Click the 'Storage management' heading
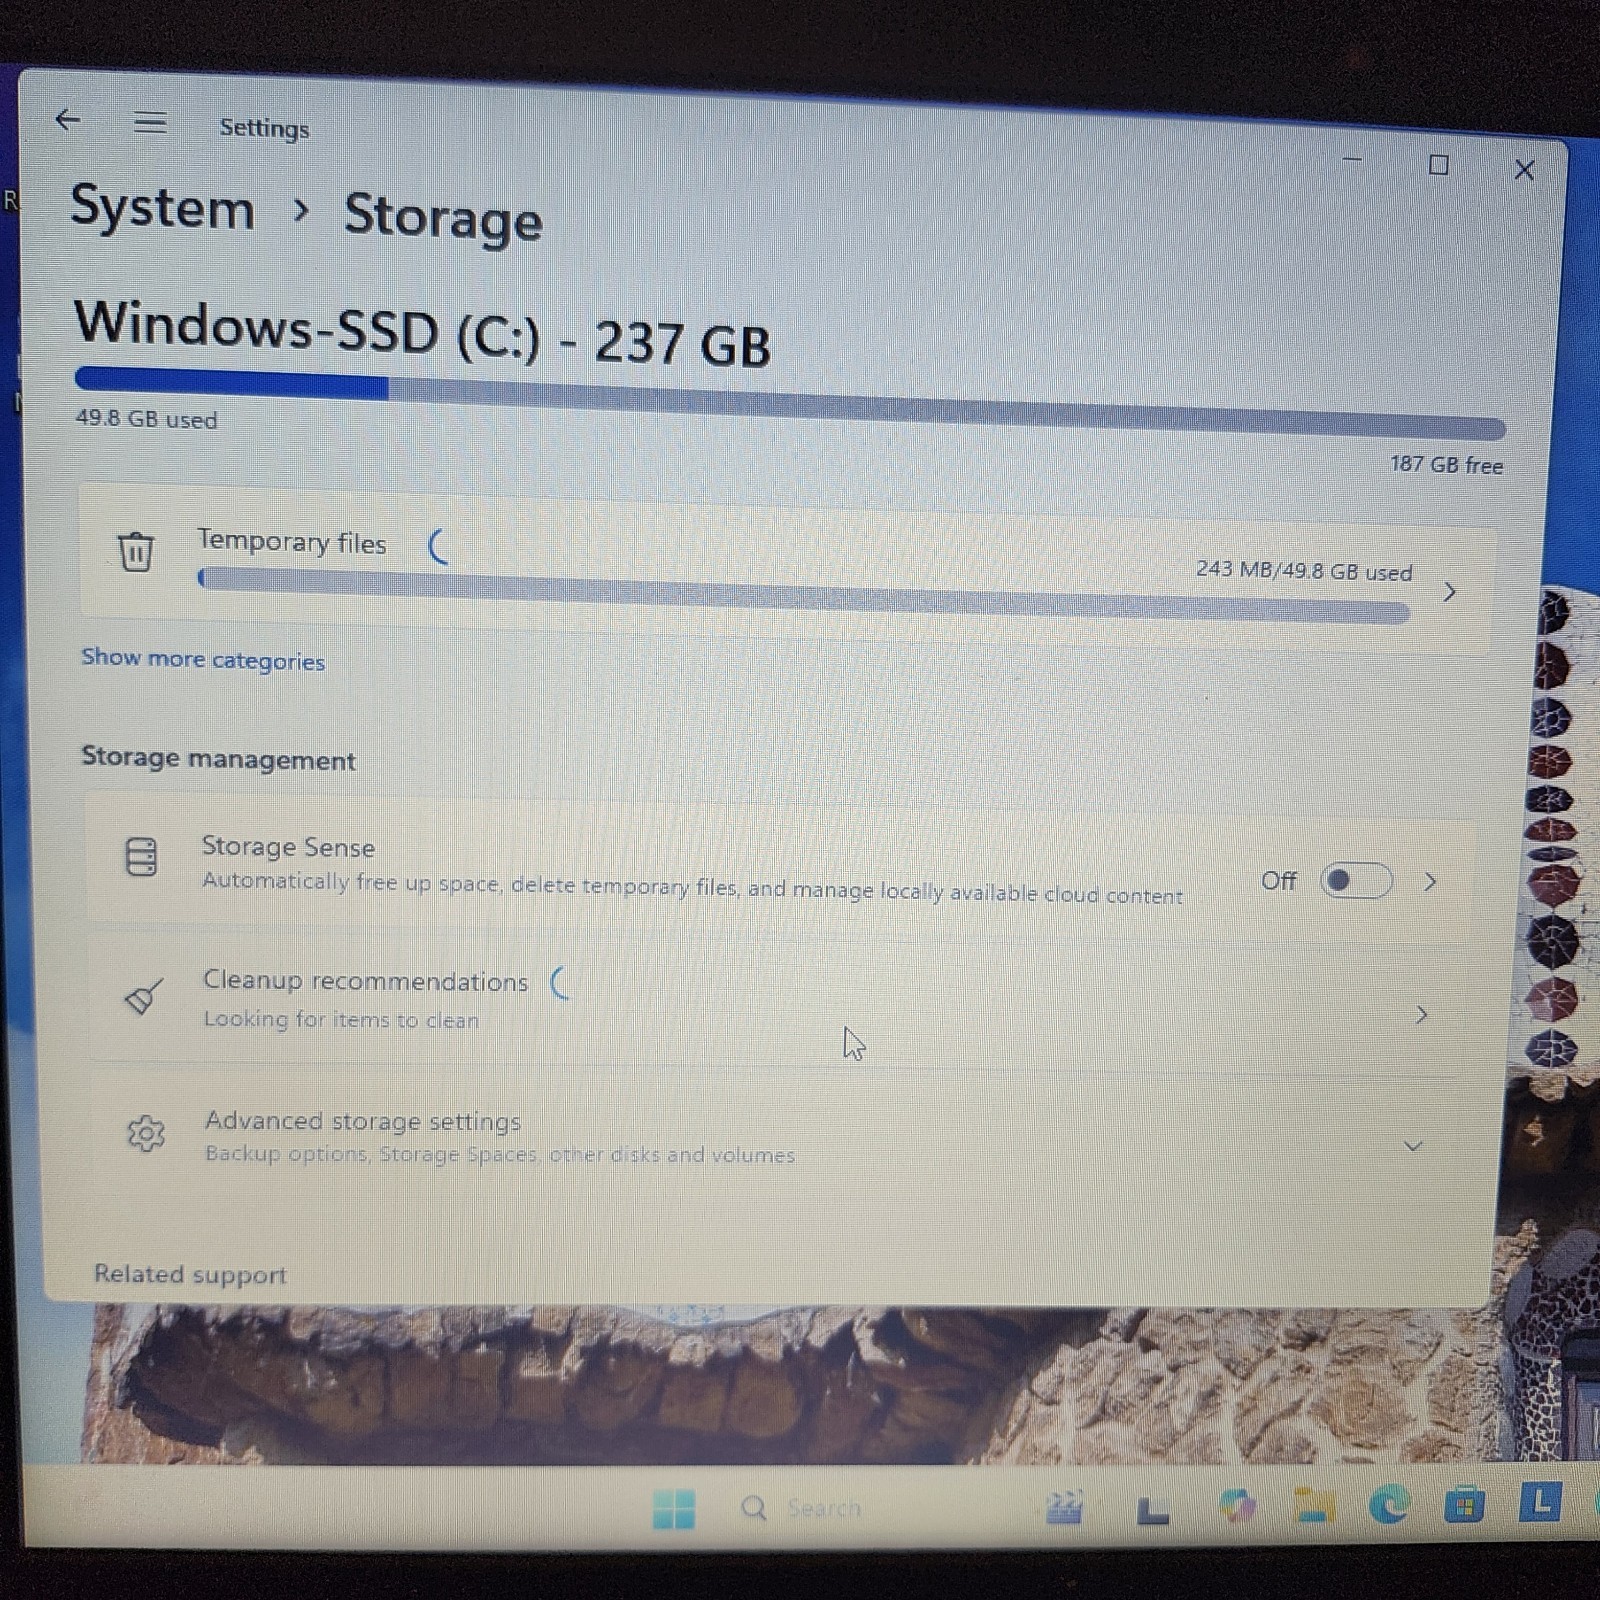This screenshot has height=1600, width=1600. pyautogui.click(x=218, y=758)
